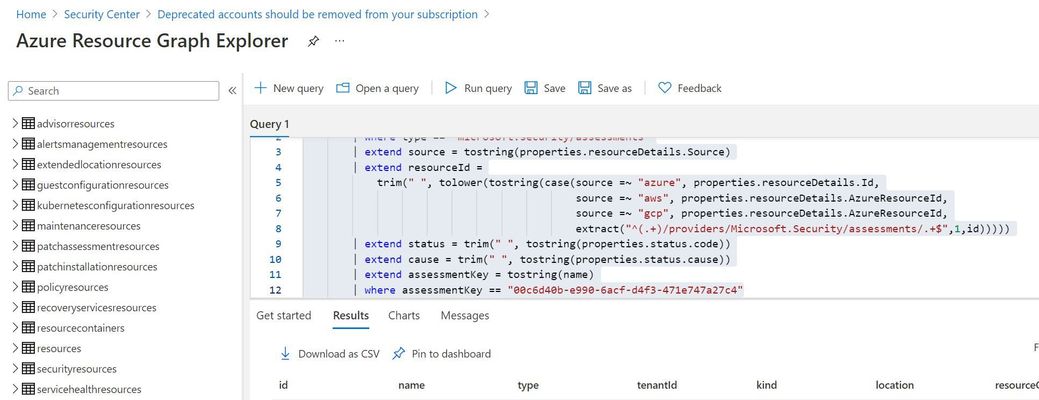
Task: Select servicehealthresources in the table list
Action: 89,389
